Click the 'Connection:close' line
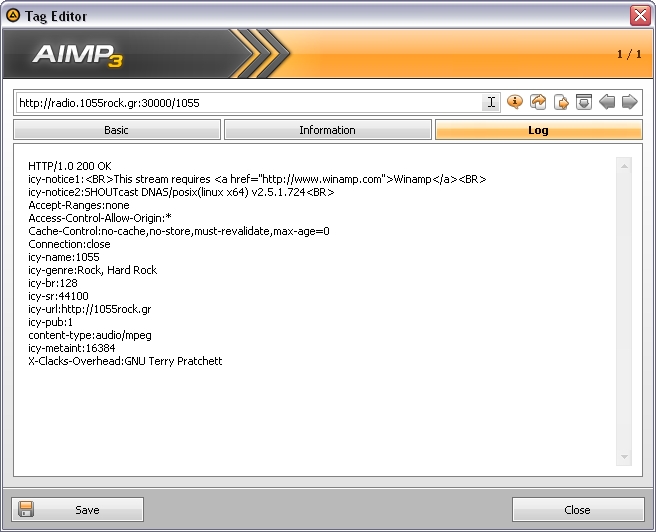 (x=69, y=244)
